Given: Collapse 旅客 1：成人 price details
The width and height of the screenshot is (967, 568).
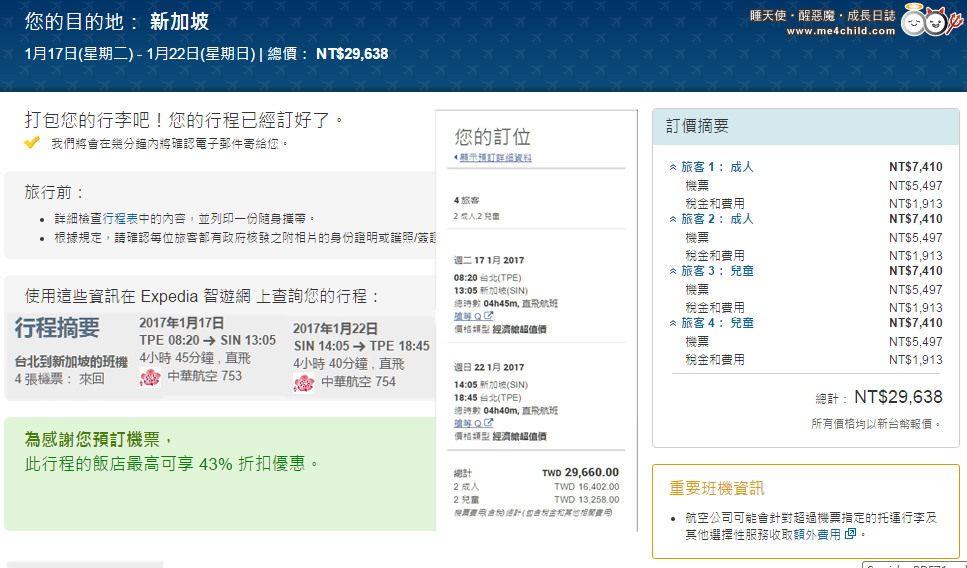Looking at the screenshot, I should (711, 167).
